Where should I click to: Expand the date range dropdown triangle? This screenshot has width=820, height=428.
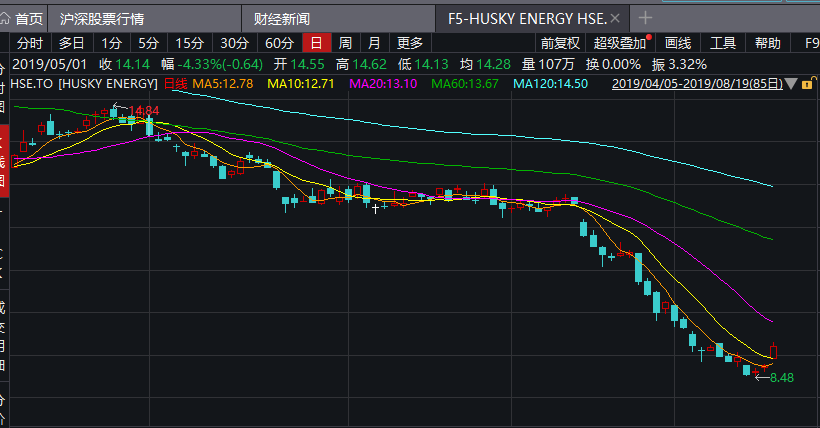click(x=791, y=84)
